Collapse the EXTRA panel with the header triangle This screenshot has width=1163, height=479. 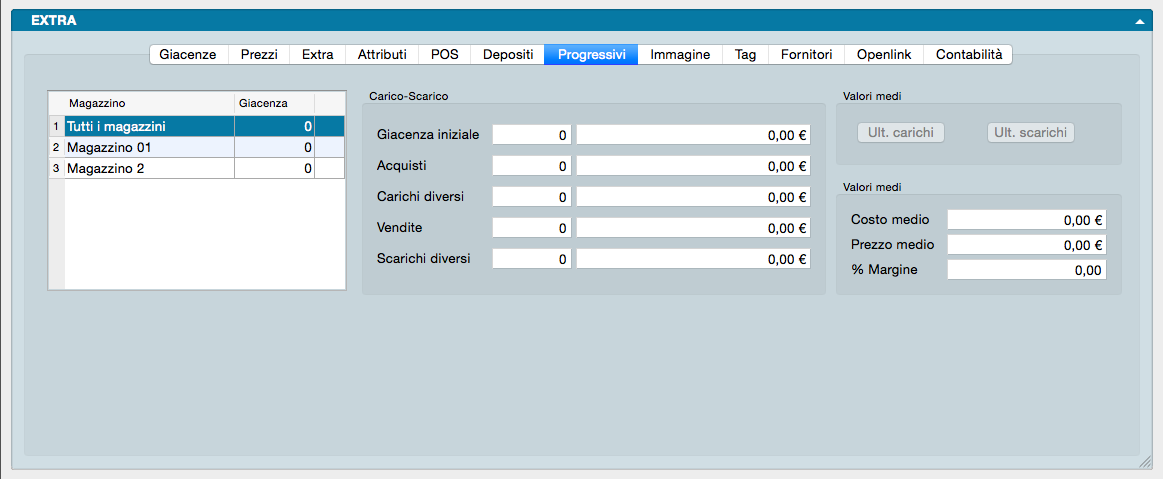pos(1139,20)
